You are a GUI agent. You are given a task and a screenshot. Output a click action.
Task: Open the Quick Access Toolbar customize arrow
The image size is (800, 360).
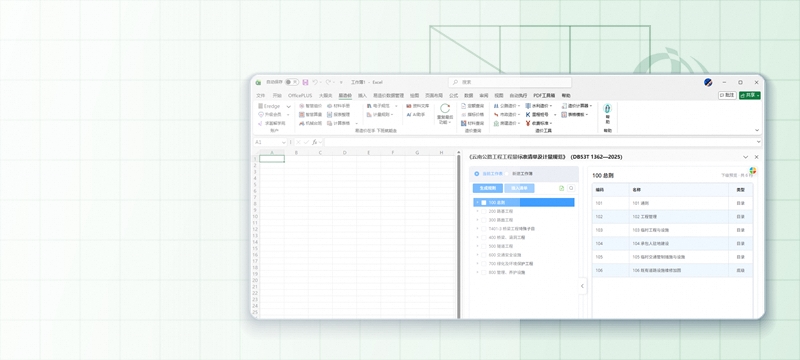tap(341, 82)
